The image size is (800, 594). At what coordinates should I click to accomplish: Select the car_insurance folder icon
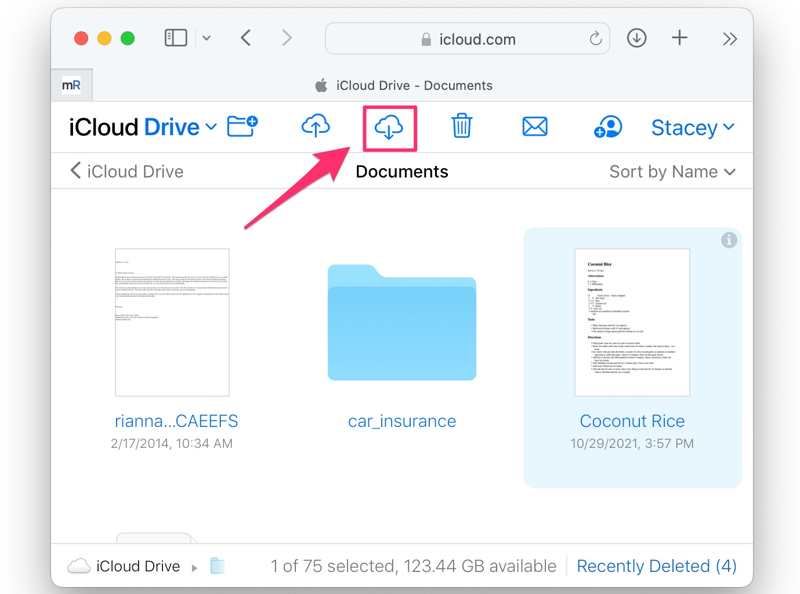[x=402, y=322]
